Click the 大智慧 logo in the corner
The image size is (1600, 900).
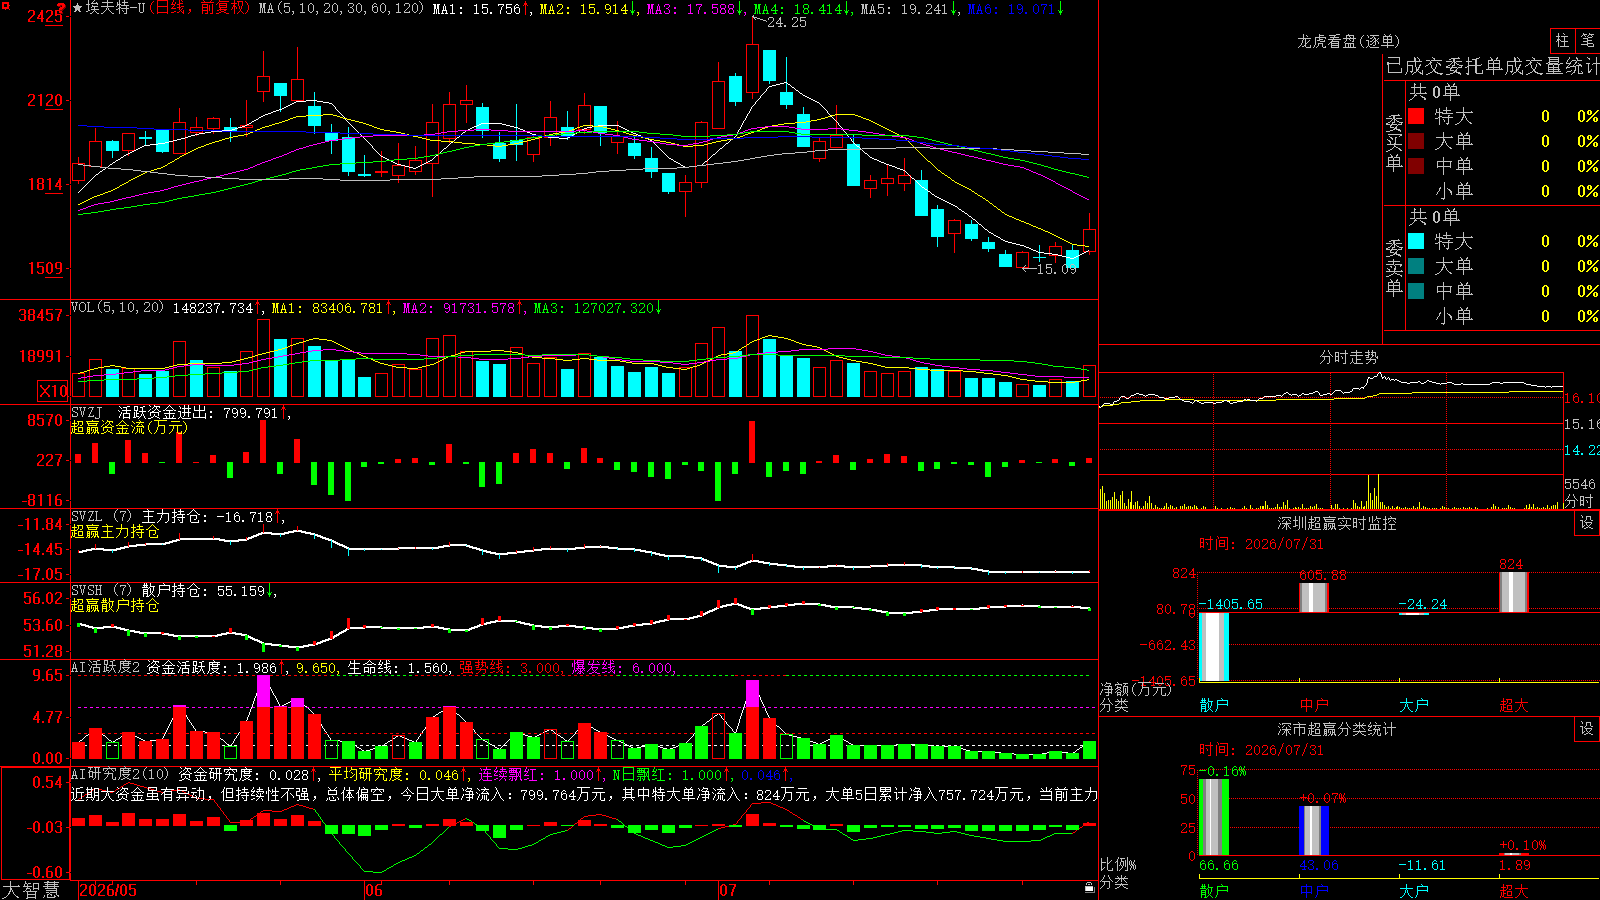point(31,890)
